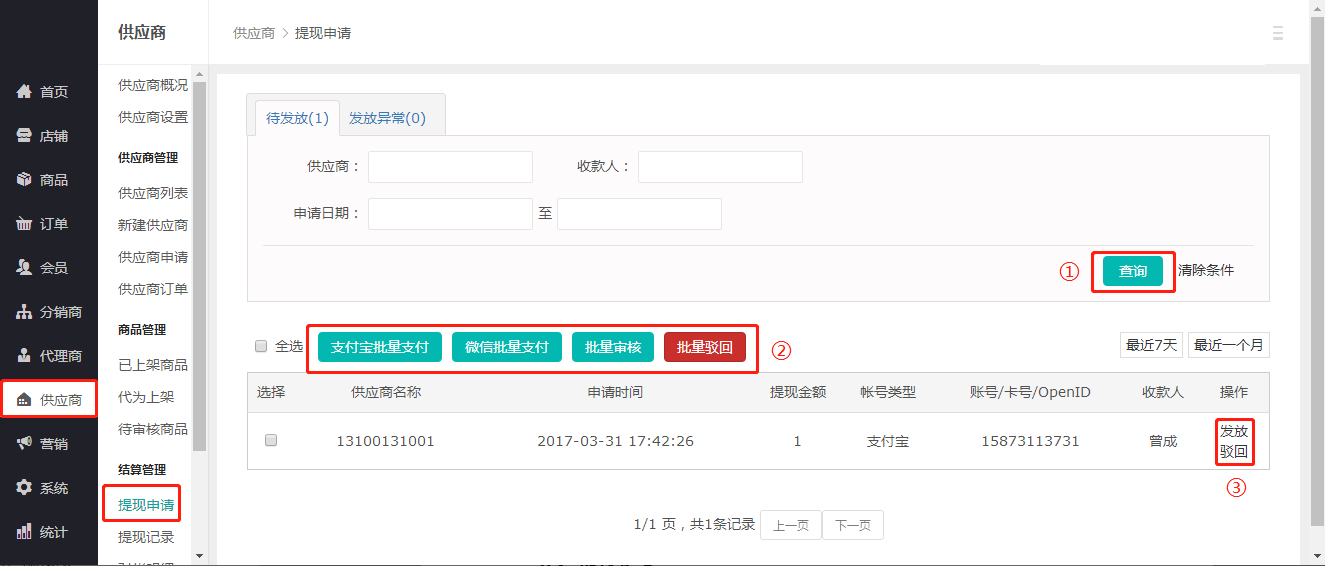
Task: Click the 查询 search button
Action: click(1132, 271)
